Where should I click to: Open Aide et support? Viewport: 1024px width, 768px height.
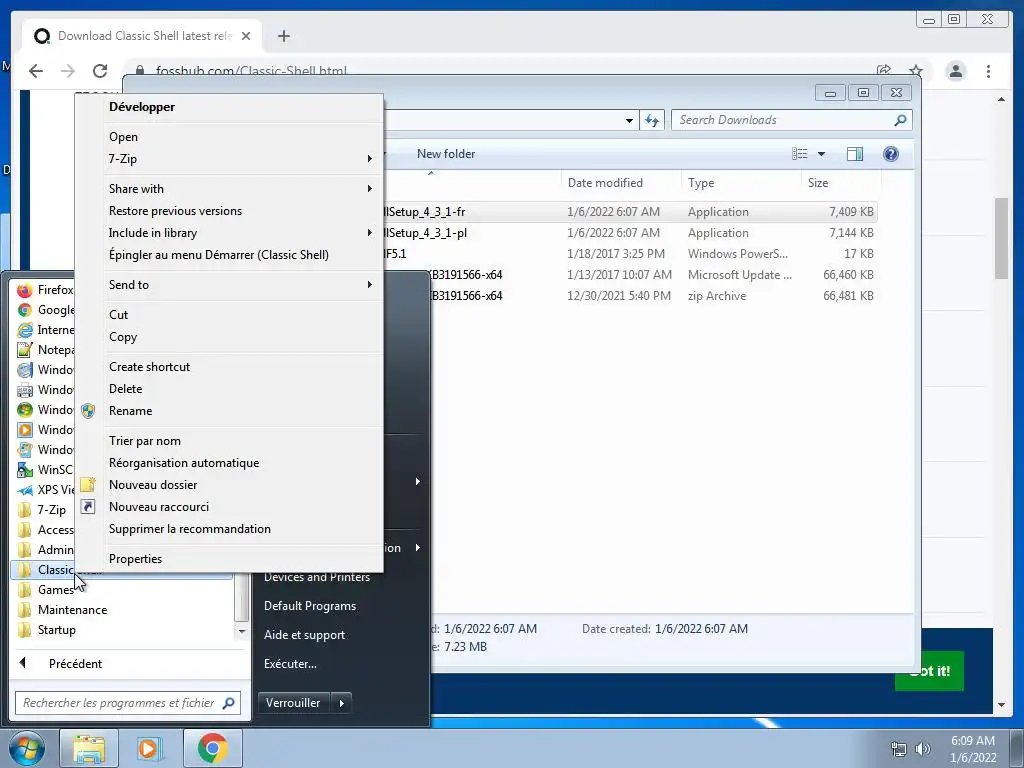[304, 635]
